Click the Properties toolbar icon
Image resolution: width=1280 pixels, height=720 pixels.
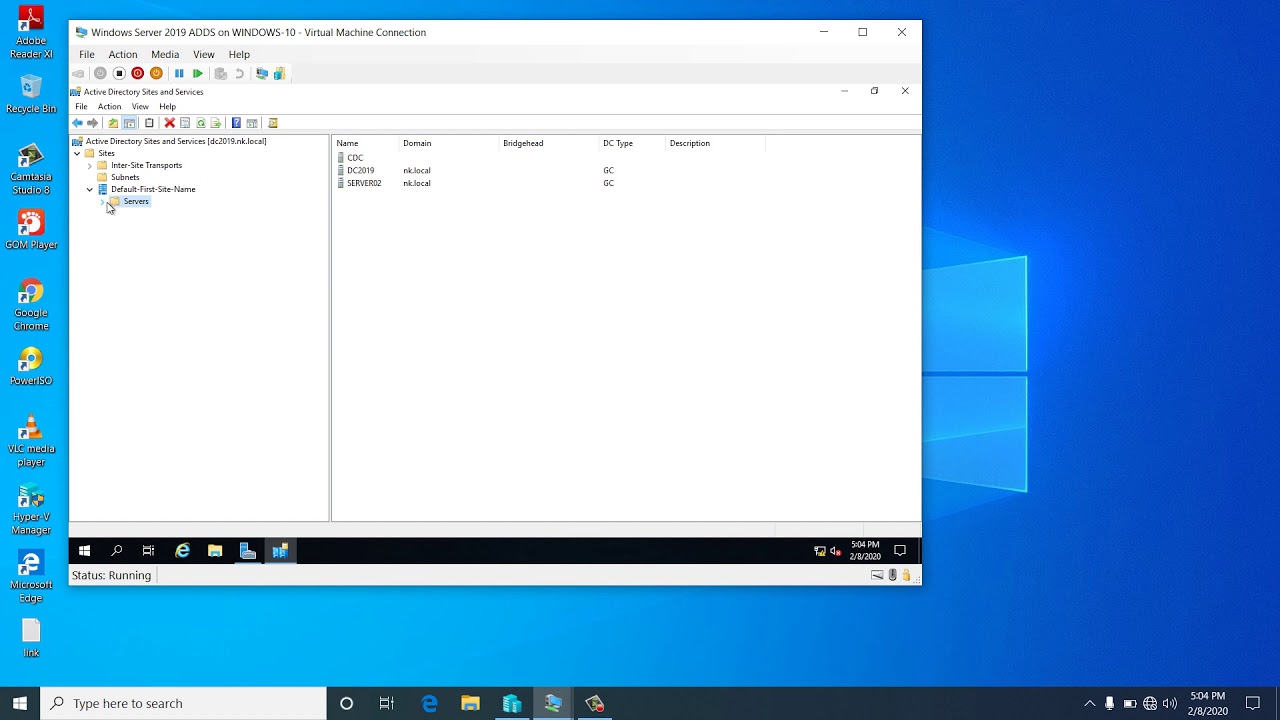[x=185, y=123]
